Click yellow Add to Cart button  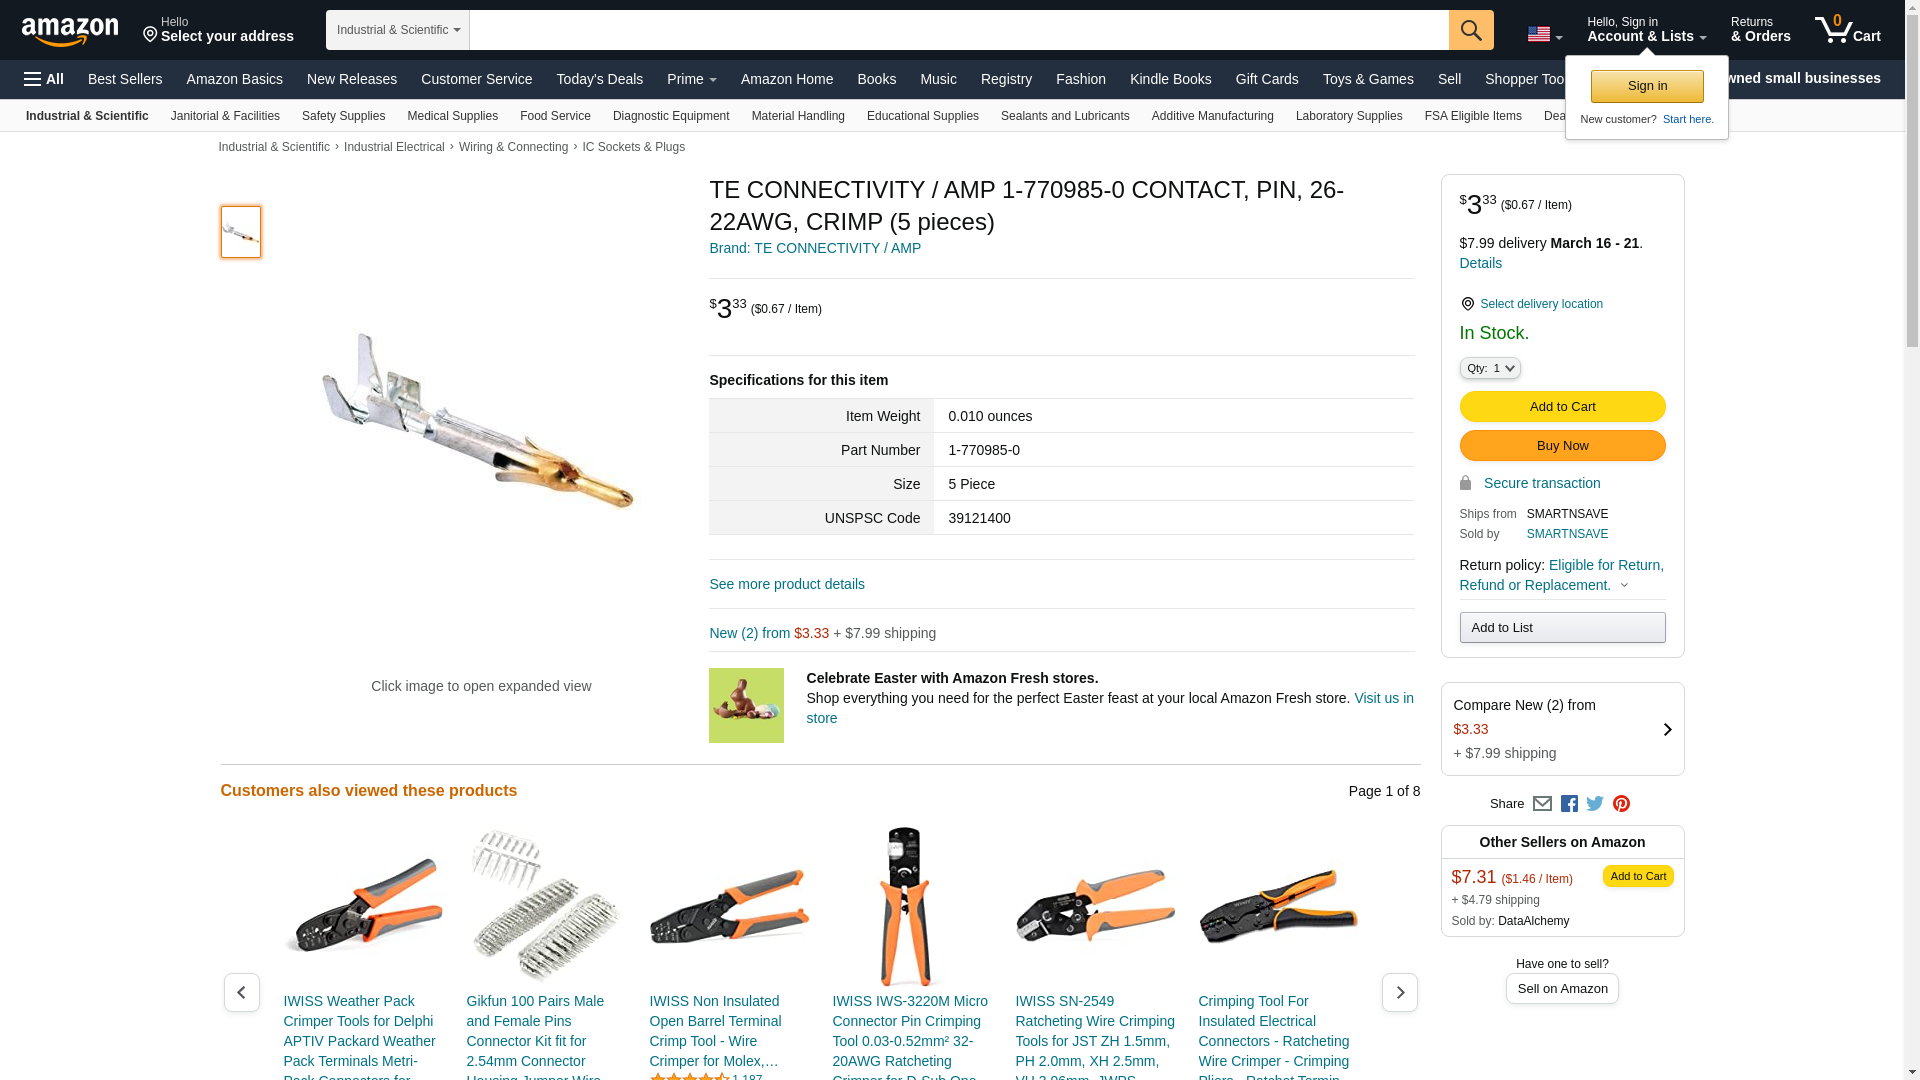click(x=1562, y=407)
